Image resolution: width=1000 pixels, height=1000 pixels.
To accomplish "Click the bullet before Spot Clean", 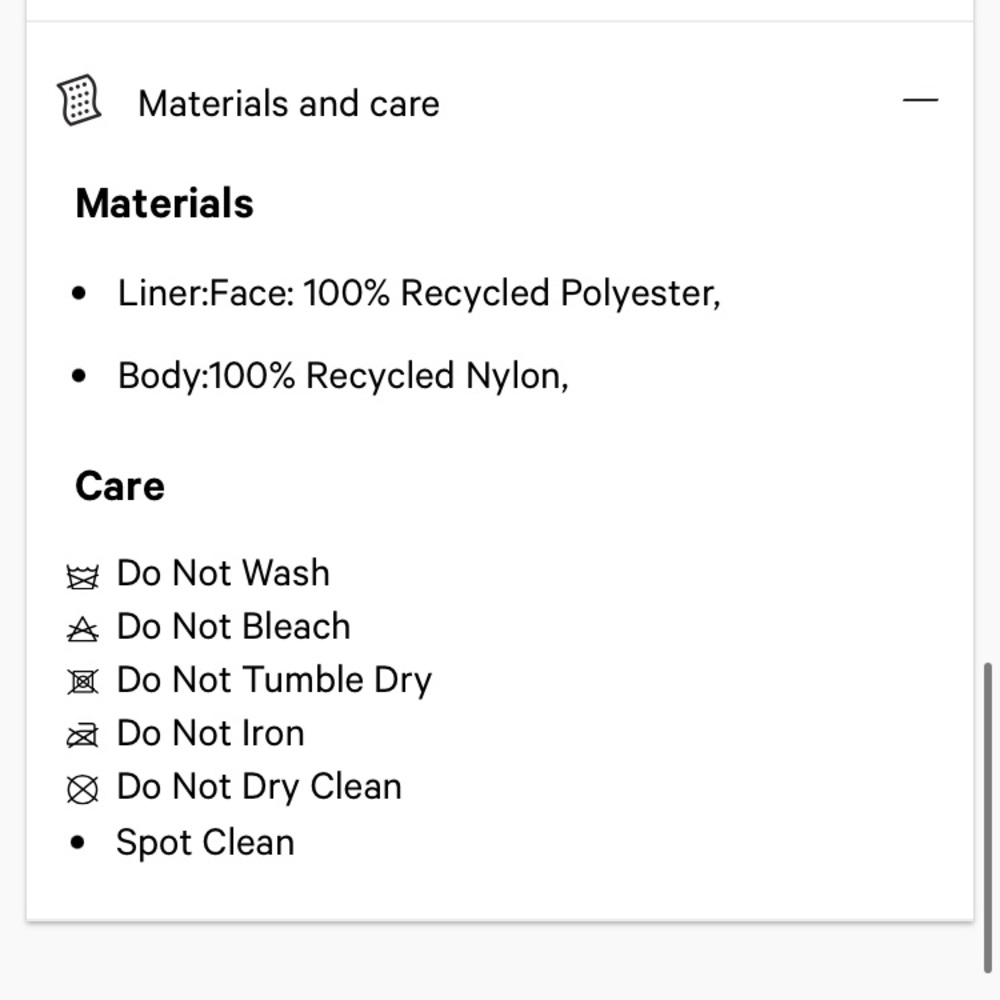I will click(x=78, y=843).
